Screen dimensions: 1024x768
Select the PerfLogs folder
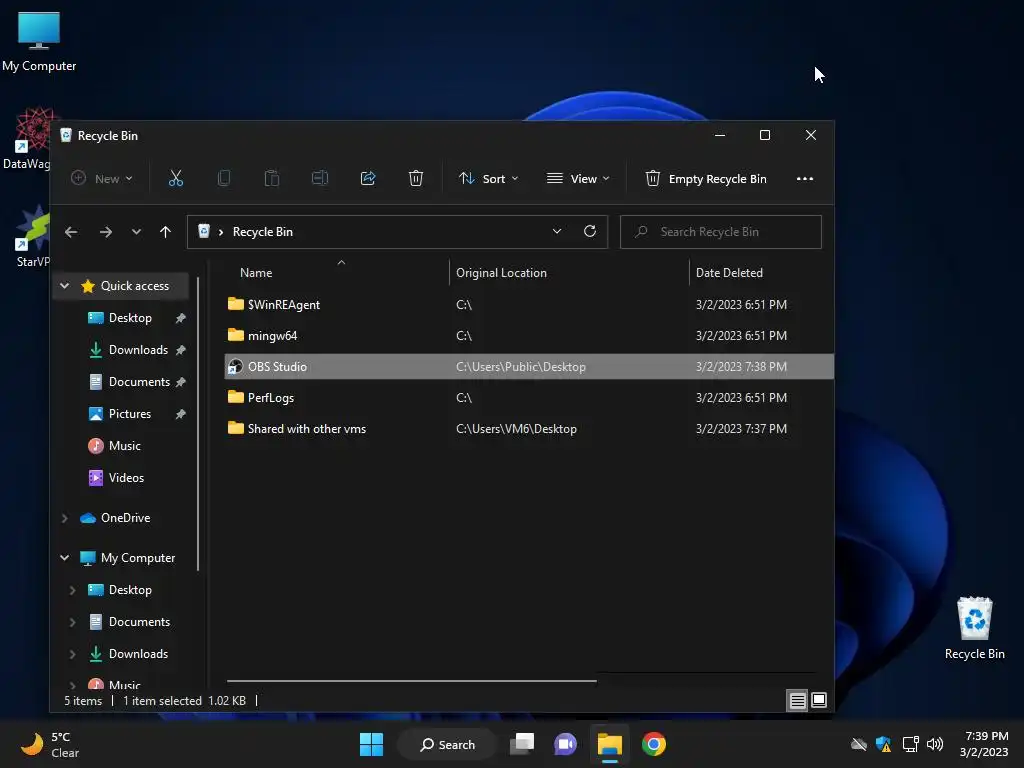[529, 398]
